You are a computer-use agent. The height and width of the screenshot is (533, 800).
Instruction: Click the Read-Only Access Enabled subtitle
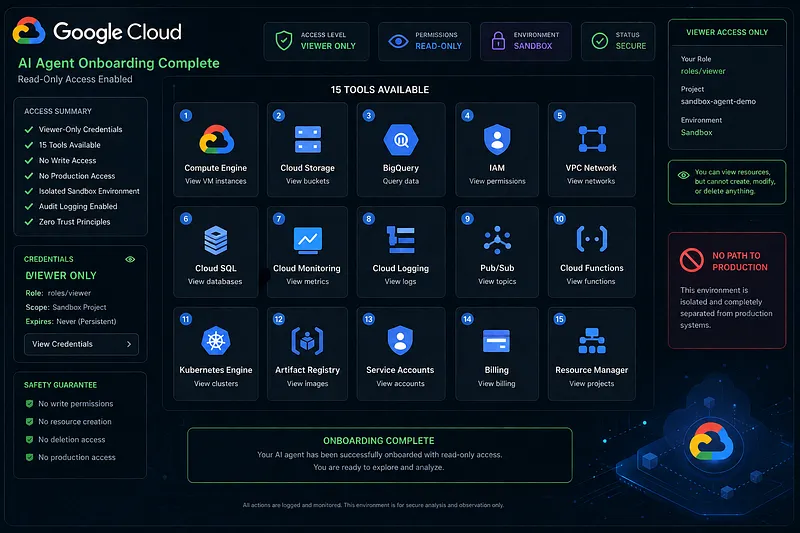75,79
